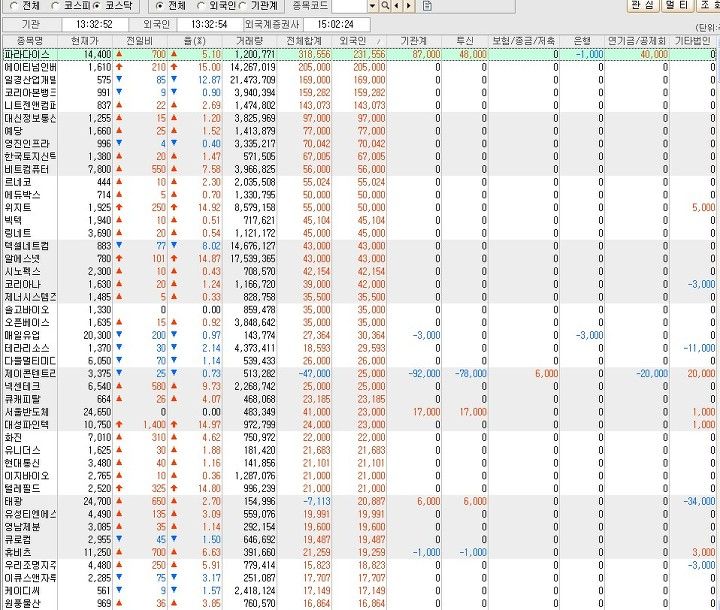Go to previous stock with left arrow

click(397, 6)
